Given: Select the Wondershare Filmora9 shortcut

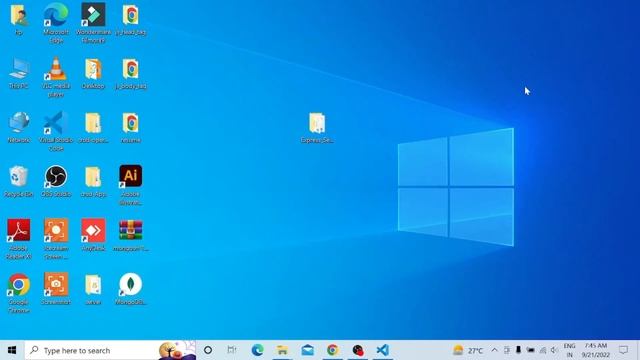Looking at the screenshot, I should [x=93, y=23].
